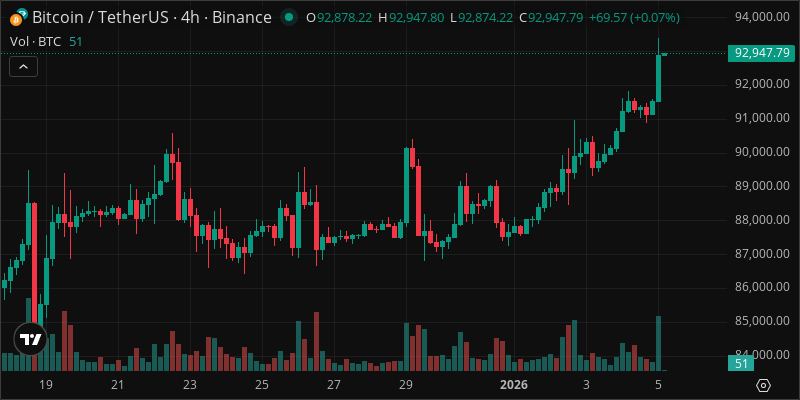Click the 2026 date axis label
This screenshot has height=400, width=800.
click(514, 384)
